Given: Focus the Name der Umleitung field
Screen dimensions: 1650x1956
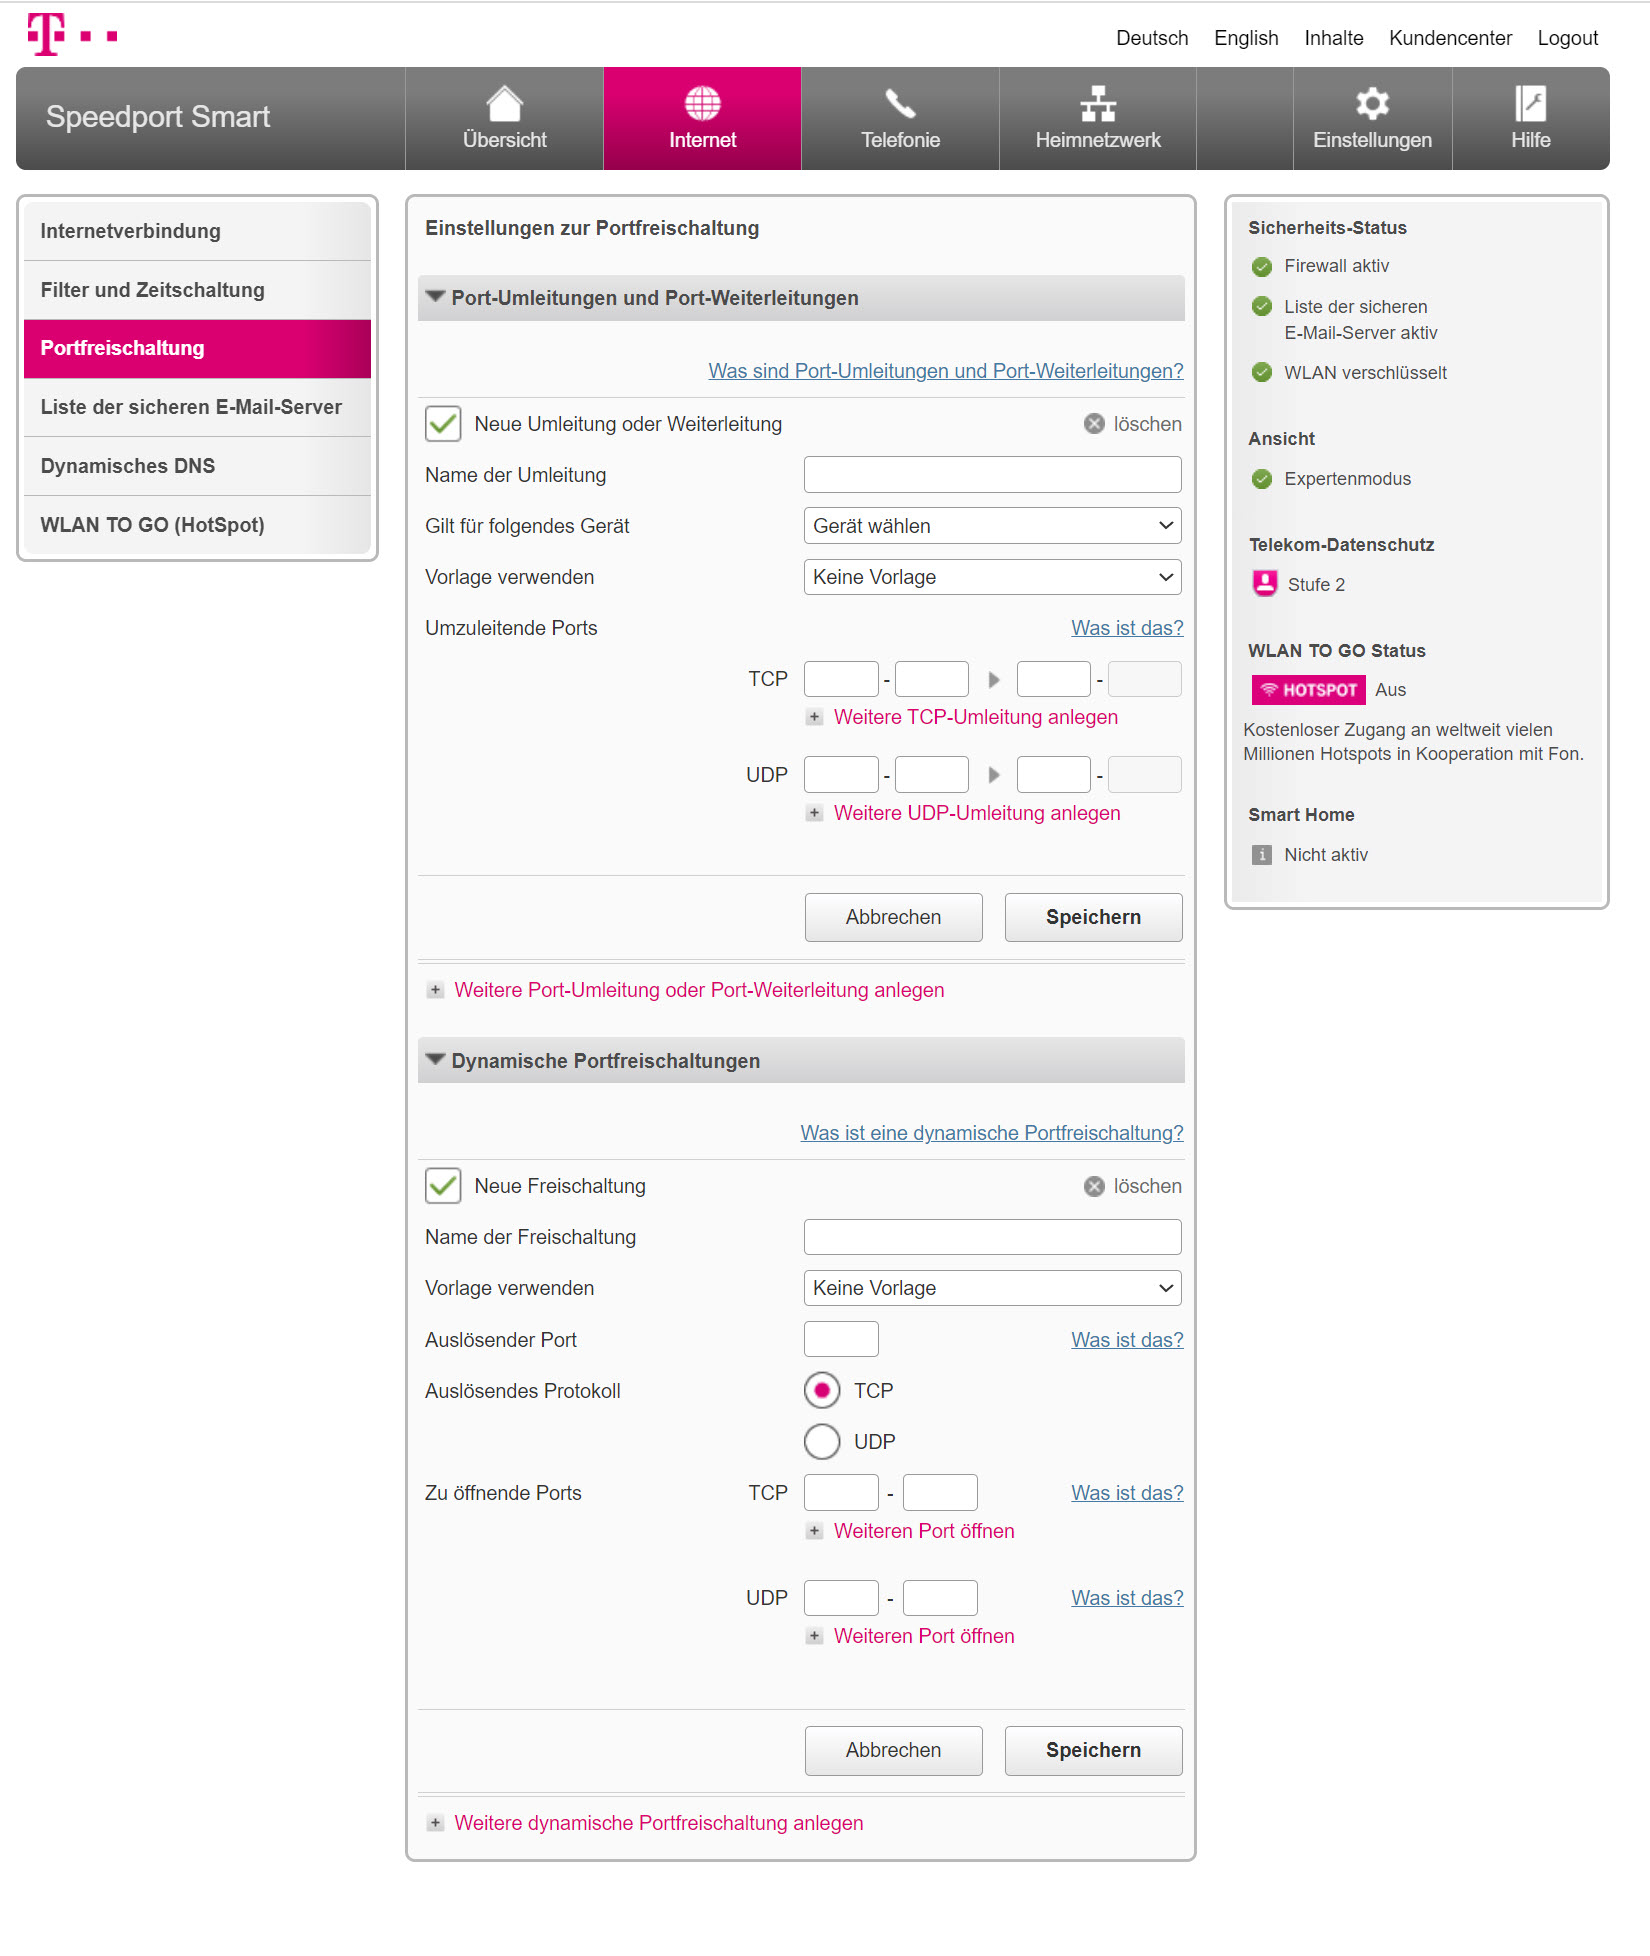Looking at the screenshot, I should point(992,475).
